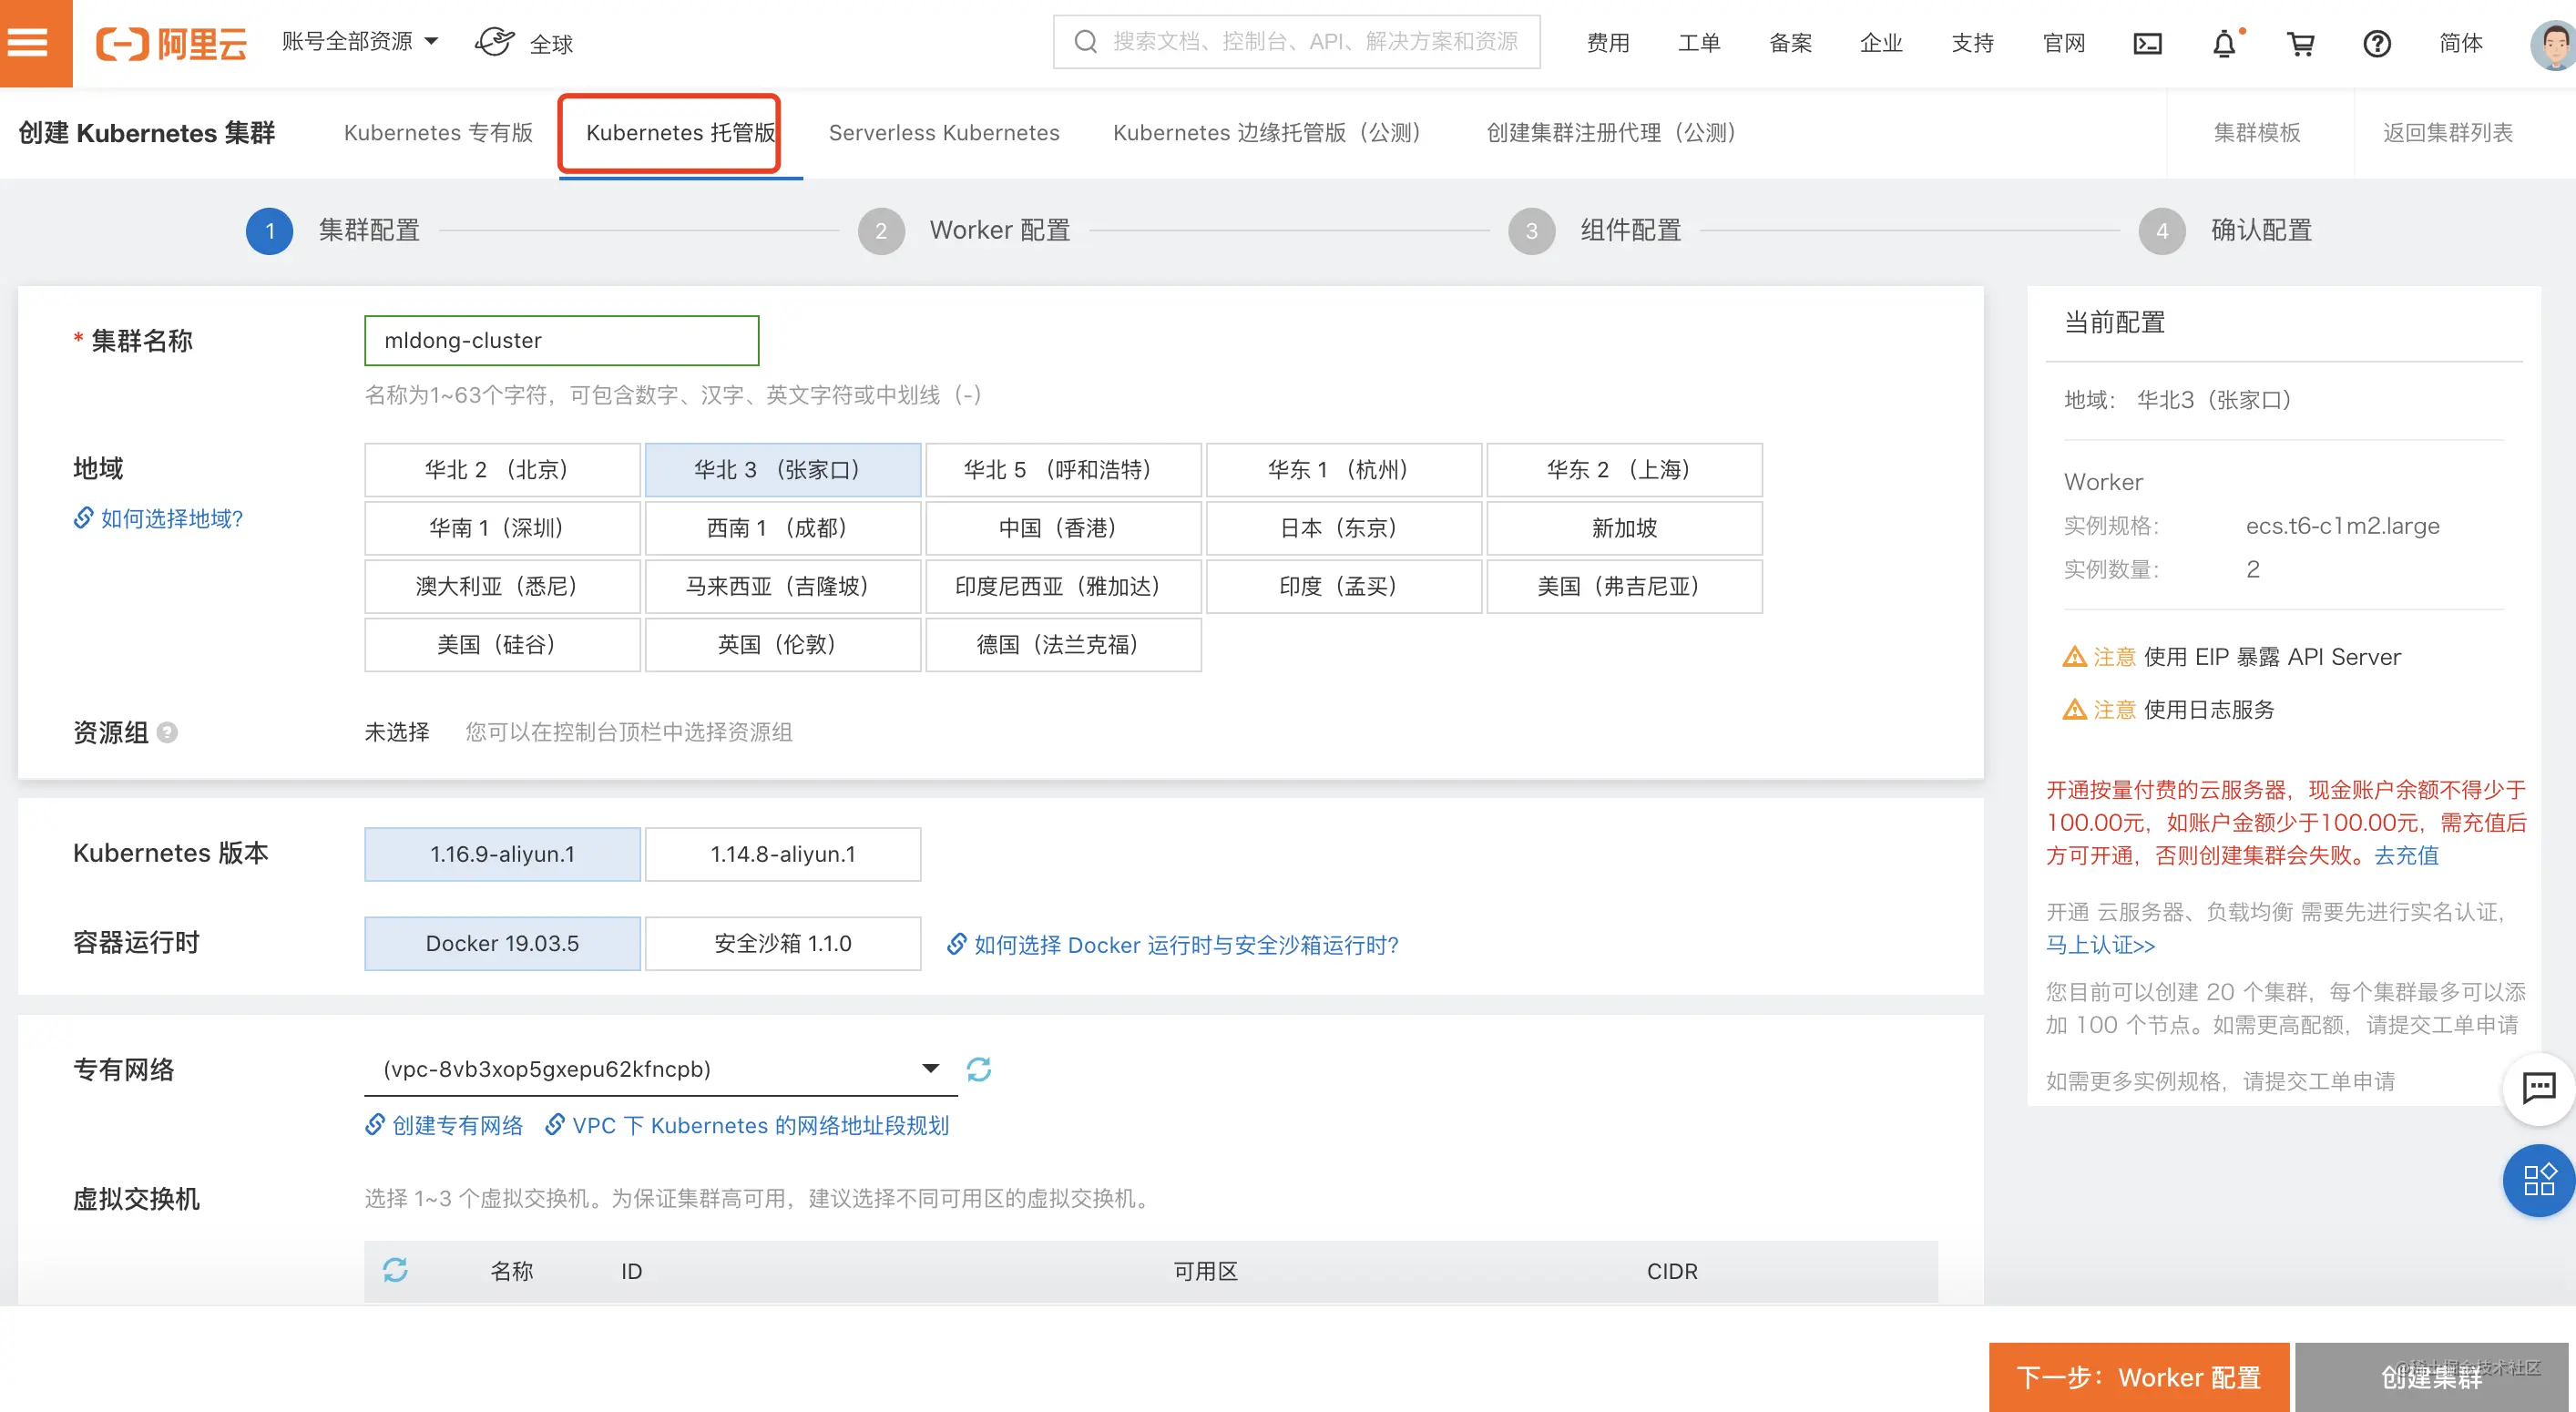Select region 中国 (香港)
Viewport: 2576px width, 1412px height.
1064,528
